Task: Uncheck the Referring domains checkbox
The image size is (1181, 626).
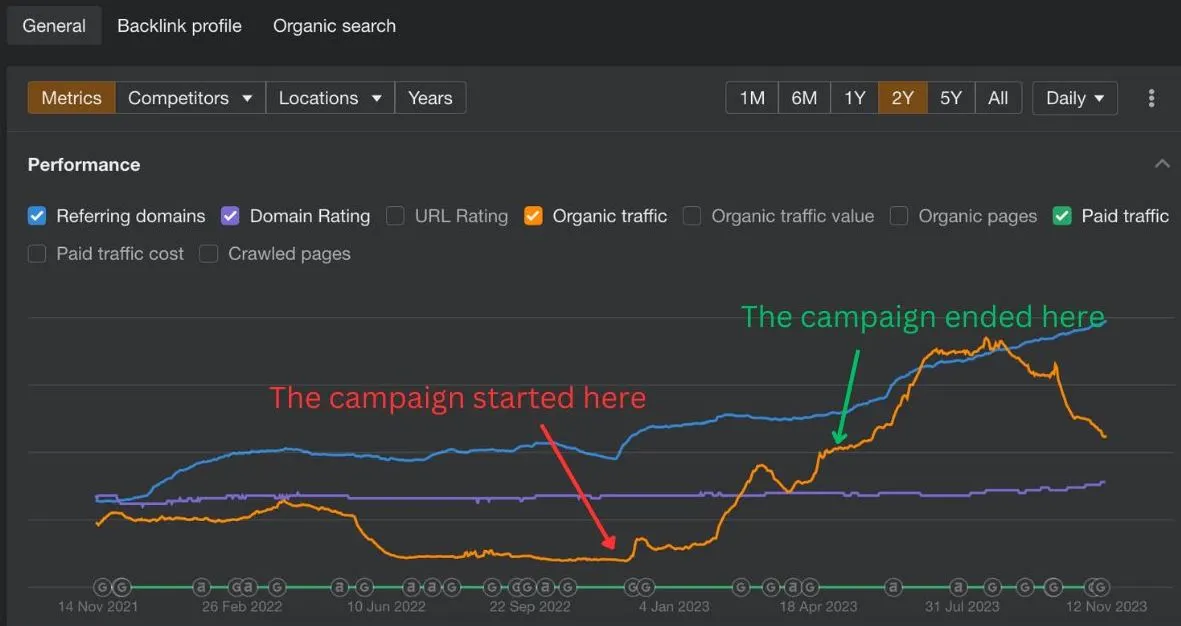Action: (37, 216)
